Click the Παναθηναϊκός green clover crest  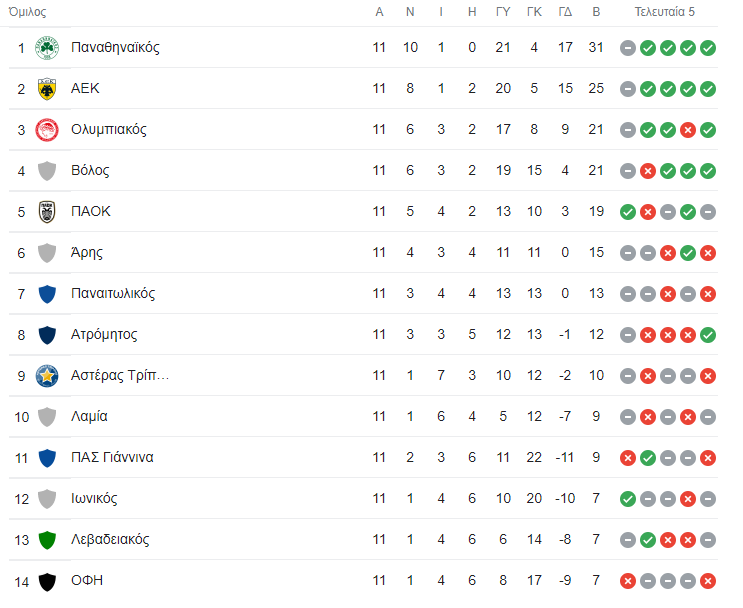pyautogui.click(x=47, y=47)
